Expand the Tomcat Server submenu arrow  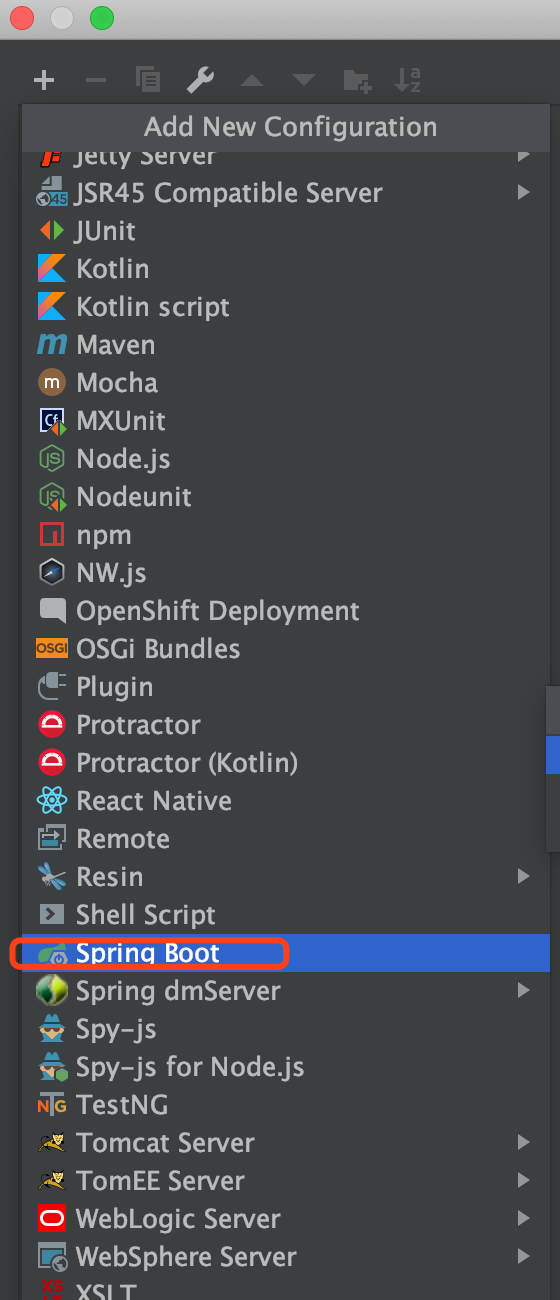524,1142
